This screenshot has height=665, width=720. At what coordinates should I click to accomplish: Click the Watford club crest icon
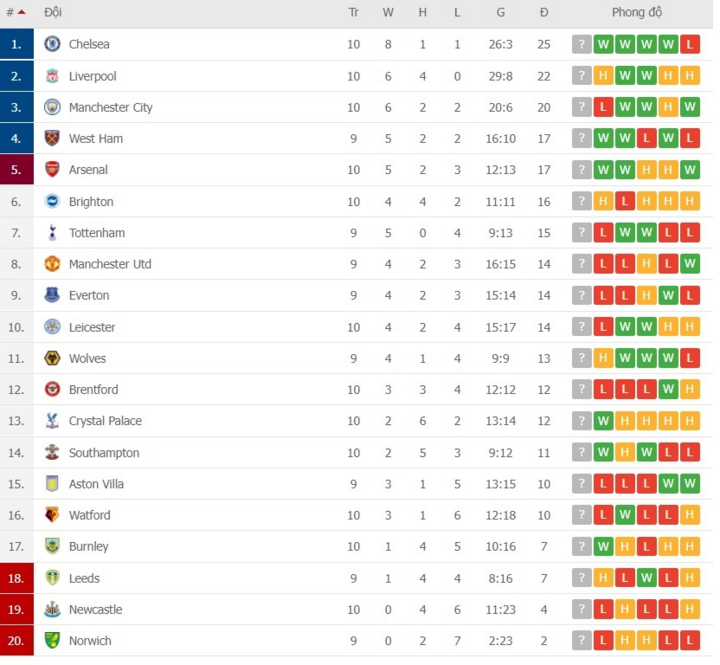52,515
